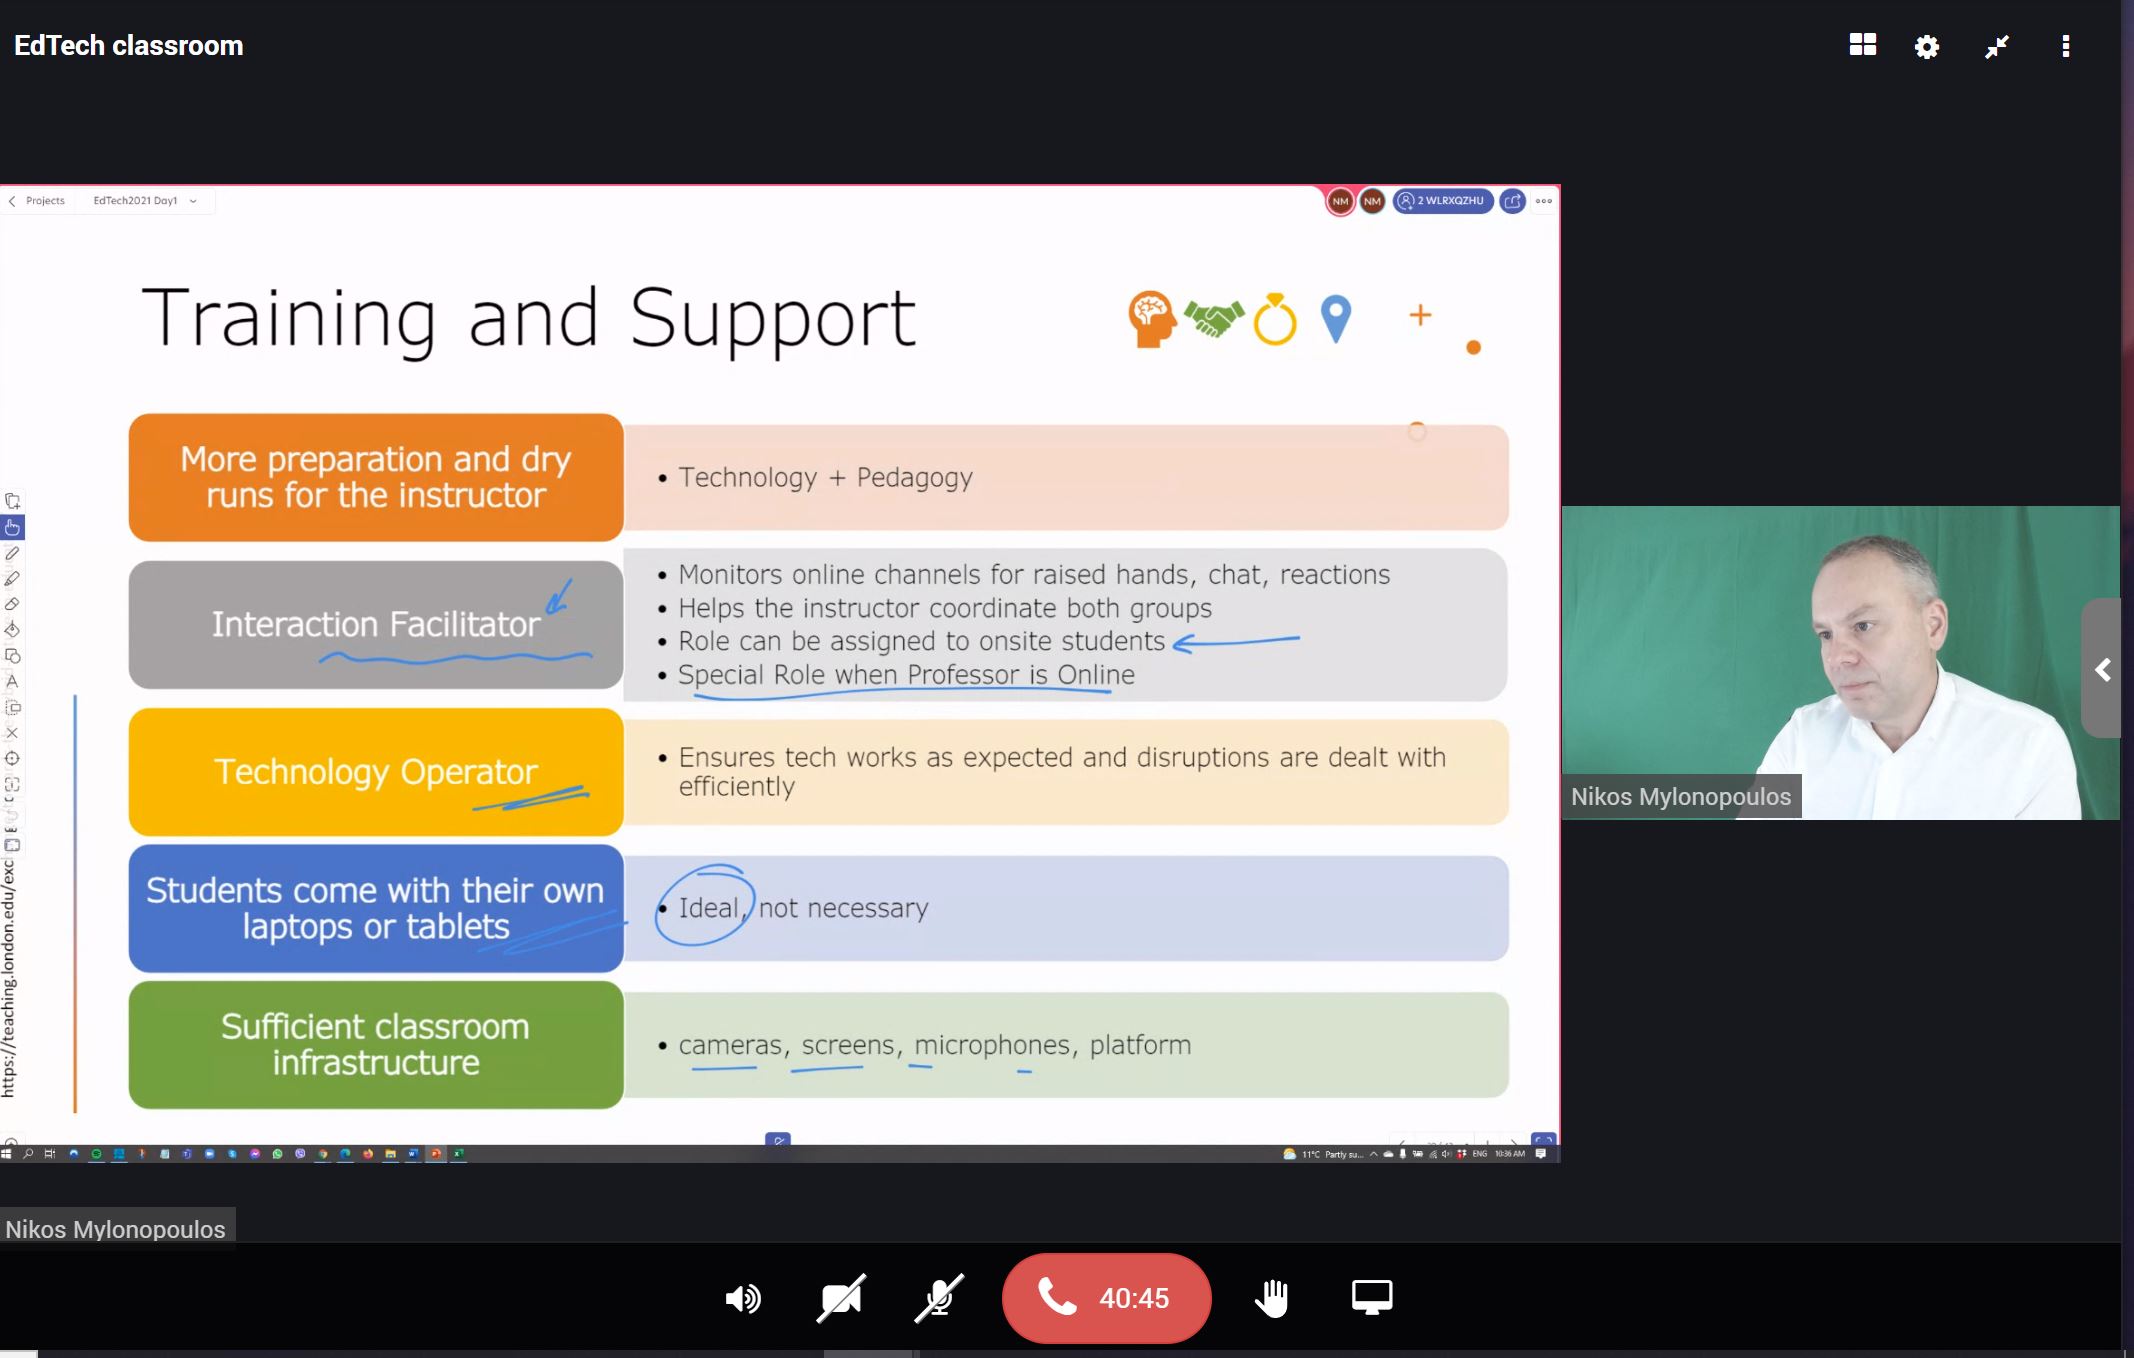Click the 11°C weather widget
Image resolution: width=2134 pixels, height=1358 pixels.
point(1323,1154)
